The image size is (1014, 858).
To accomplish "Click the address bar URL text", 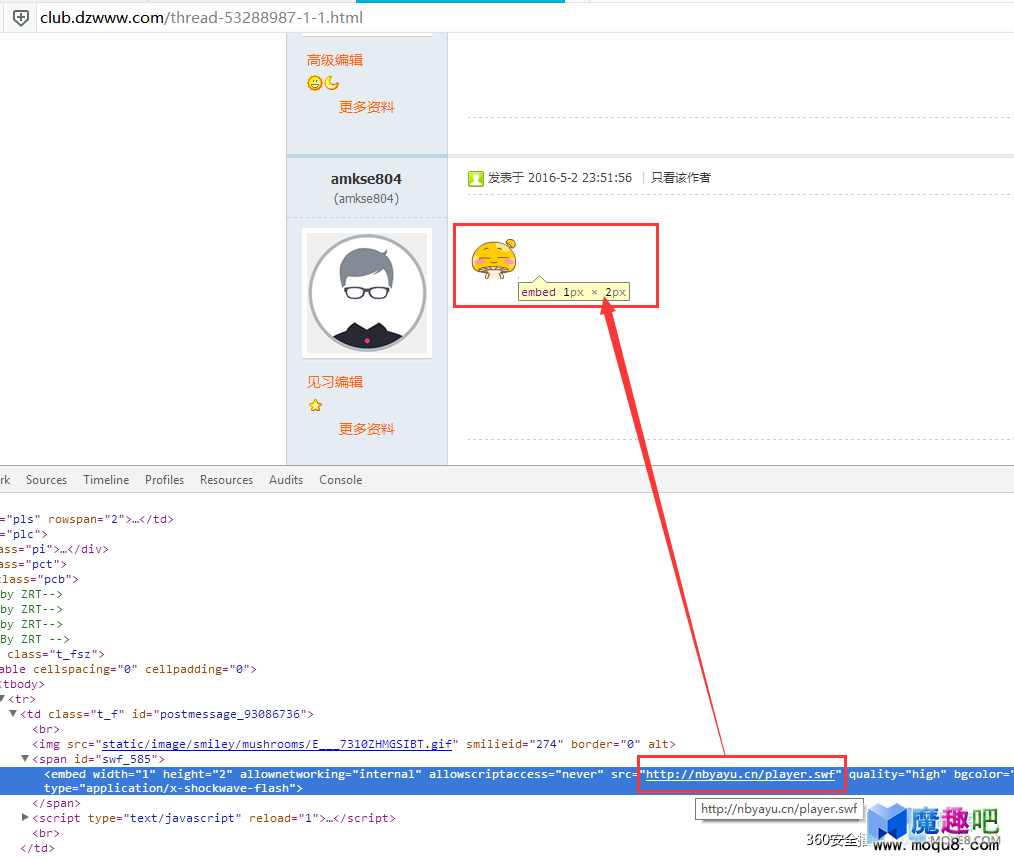I will [x=201, y=17].
